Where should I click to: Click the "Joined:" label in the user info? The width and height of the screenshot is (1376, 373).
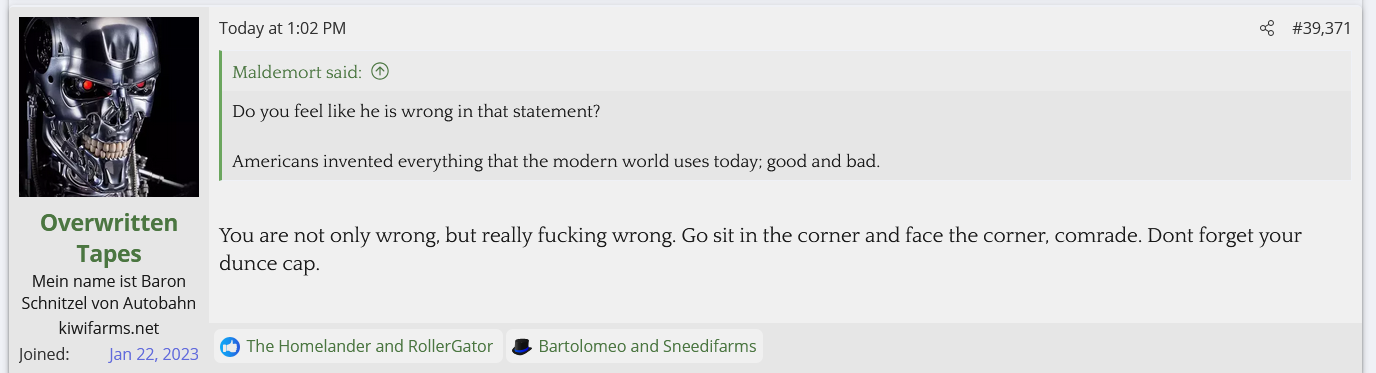coord(44,353)
